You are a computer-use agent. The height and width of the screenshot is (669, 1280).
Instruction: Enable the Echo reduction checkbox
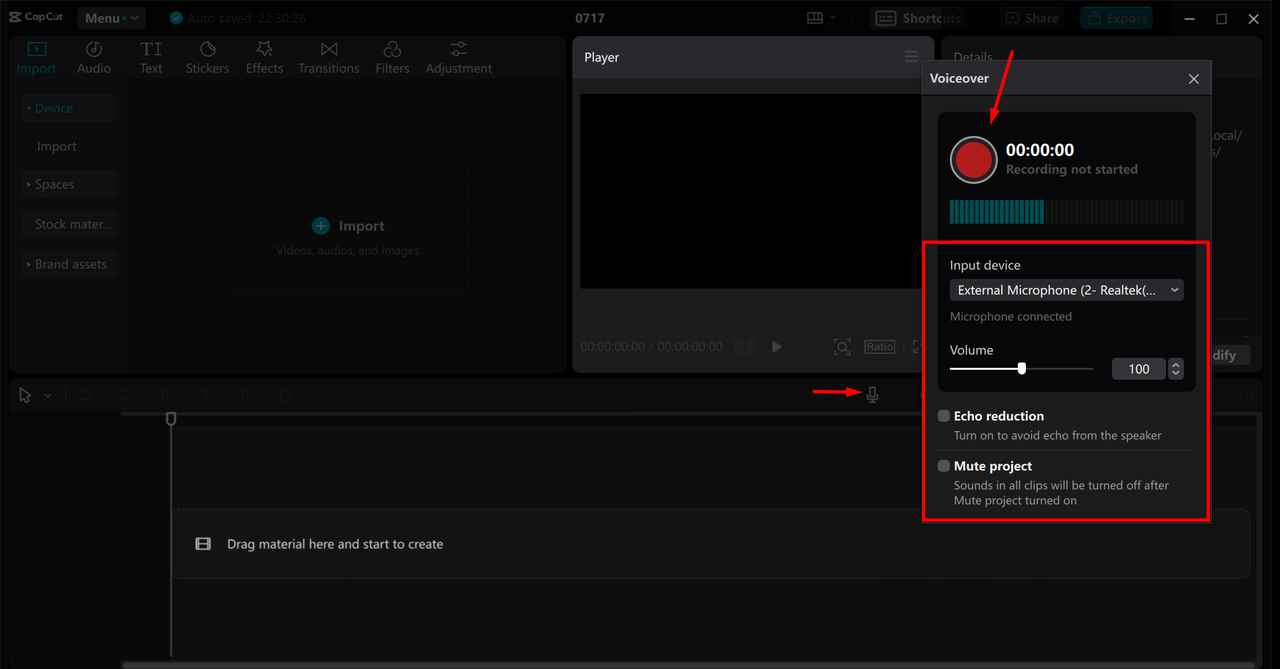pos(944,416)
